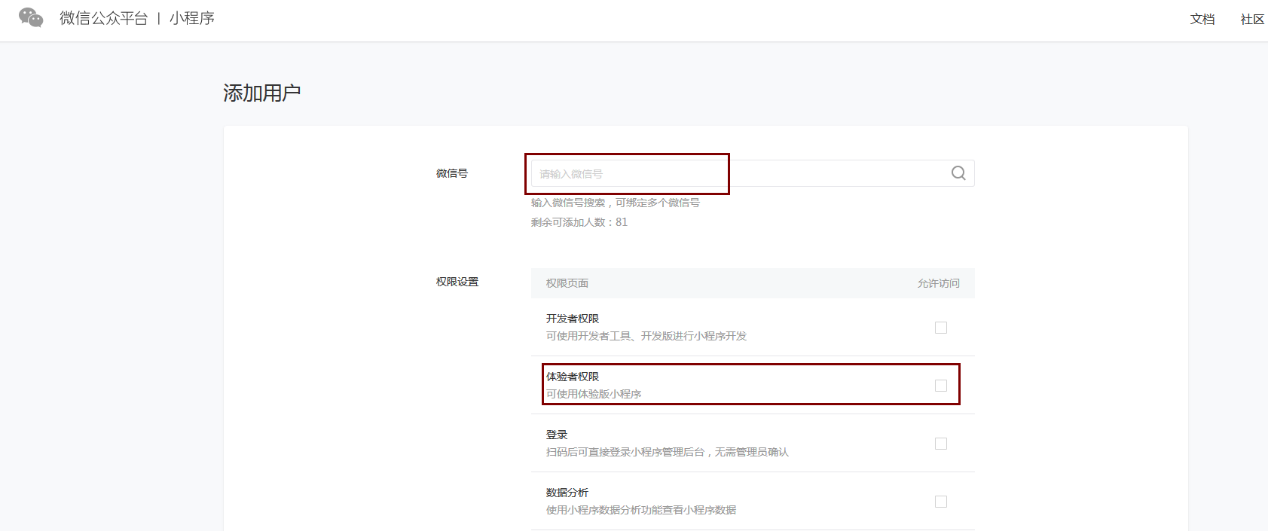Go to the 社区 link
The width and height of the screenshot is (1268, 531).
pos(1252,19)
